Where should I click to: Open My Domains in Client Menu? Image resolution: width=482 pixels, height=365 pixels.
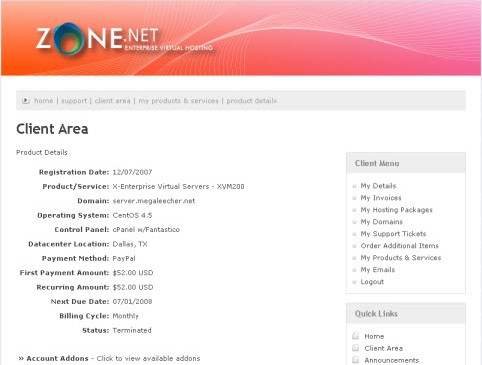click(382, 222)
